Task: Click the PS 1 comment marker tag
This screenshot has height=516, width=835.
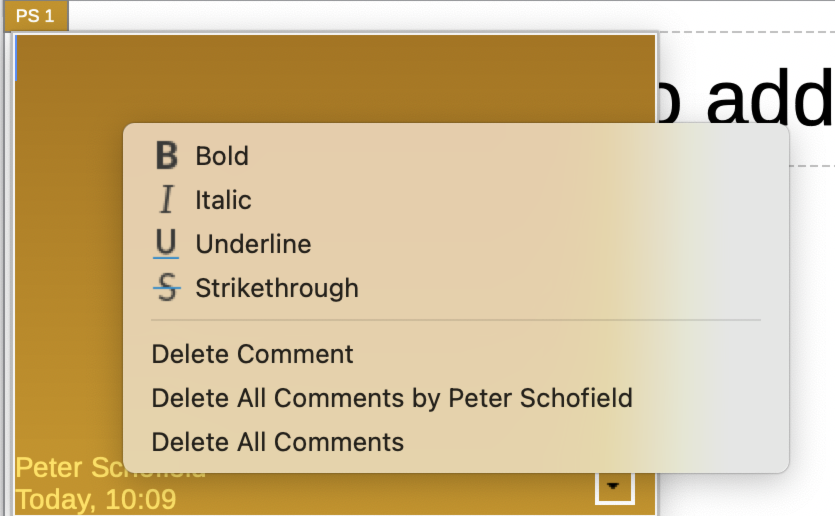Action: click(35, 16)
